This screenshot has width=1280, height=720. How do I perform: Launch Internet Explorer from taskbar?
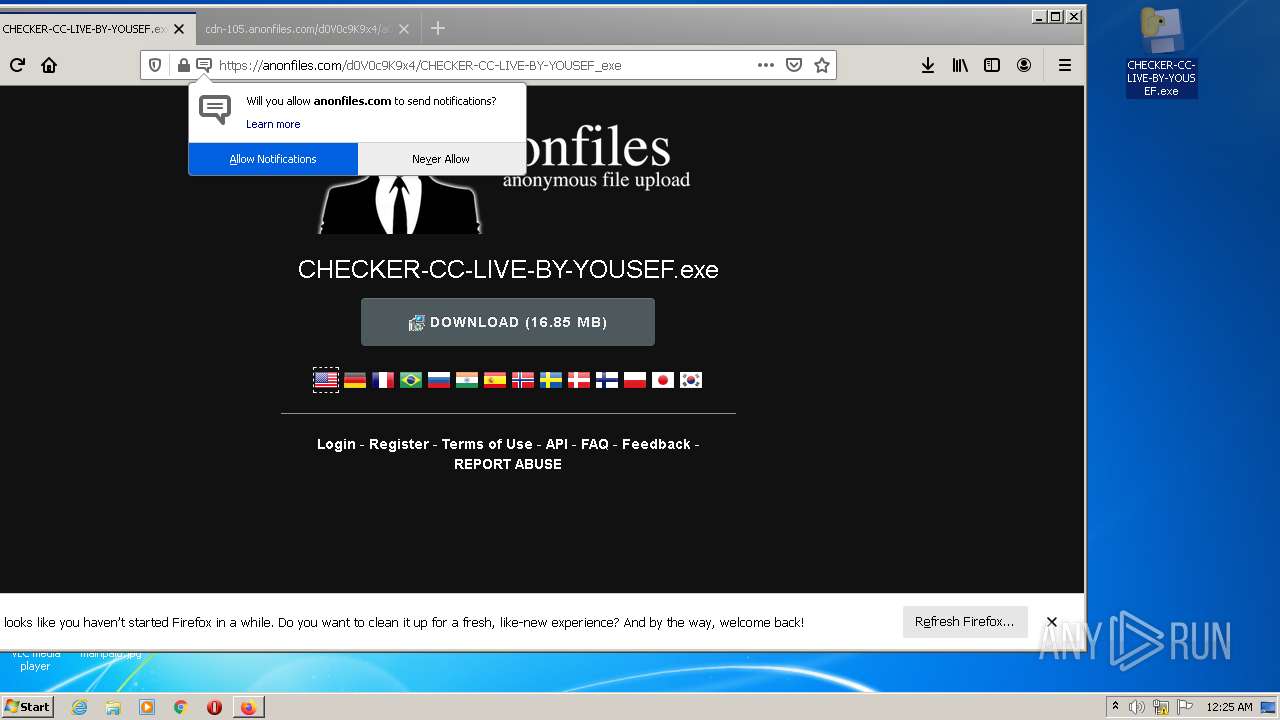[x=79, y=707]
